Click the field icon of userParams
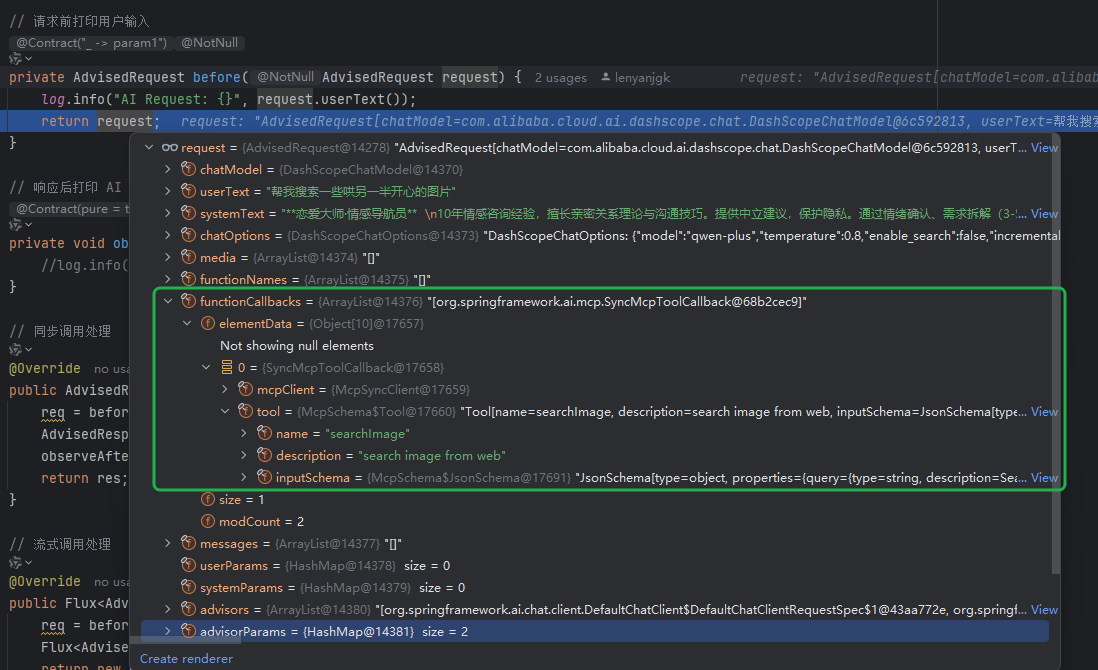 coord(188,565)
